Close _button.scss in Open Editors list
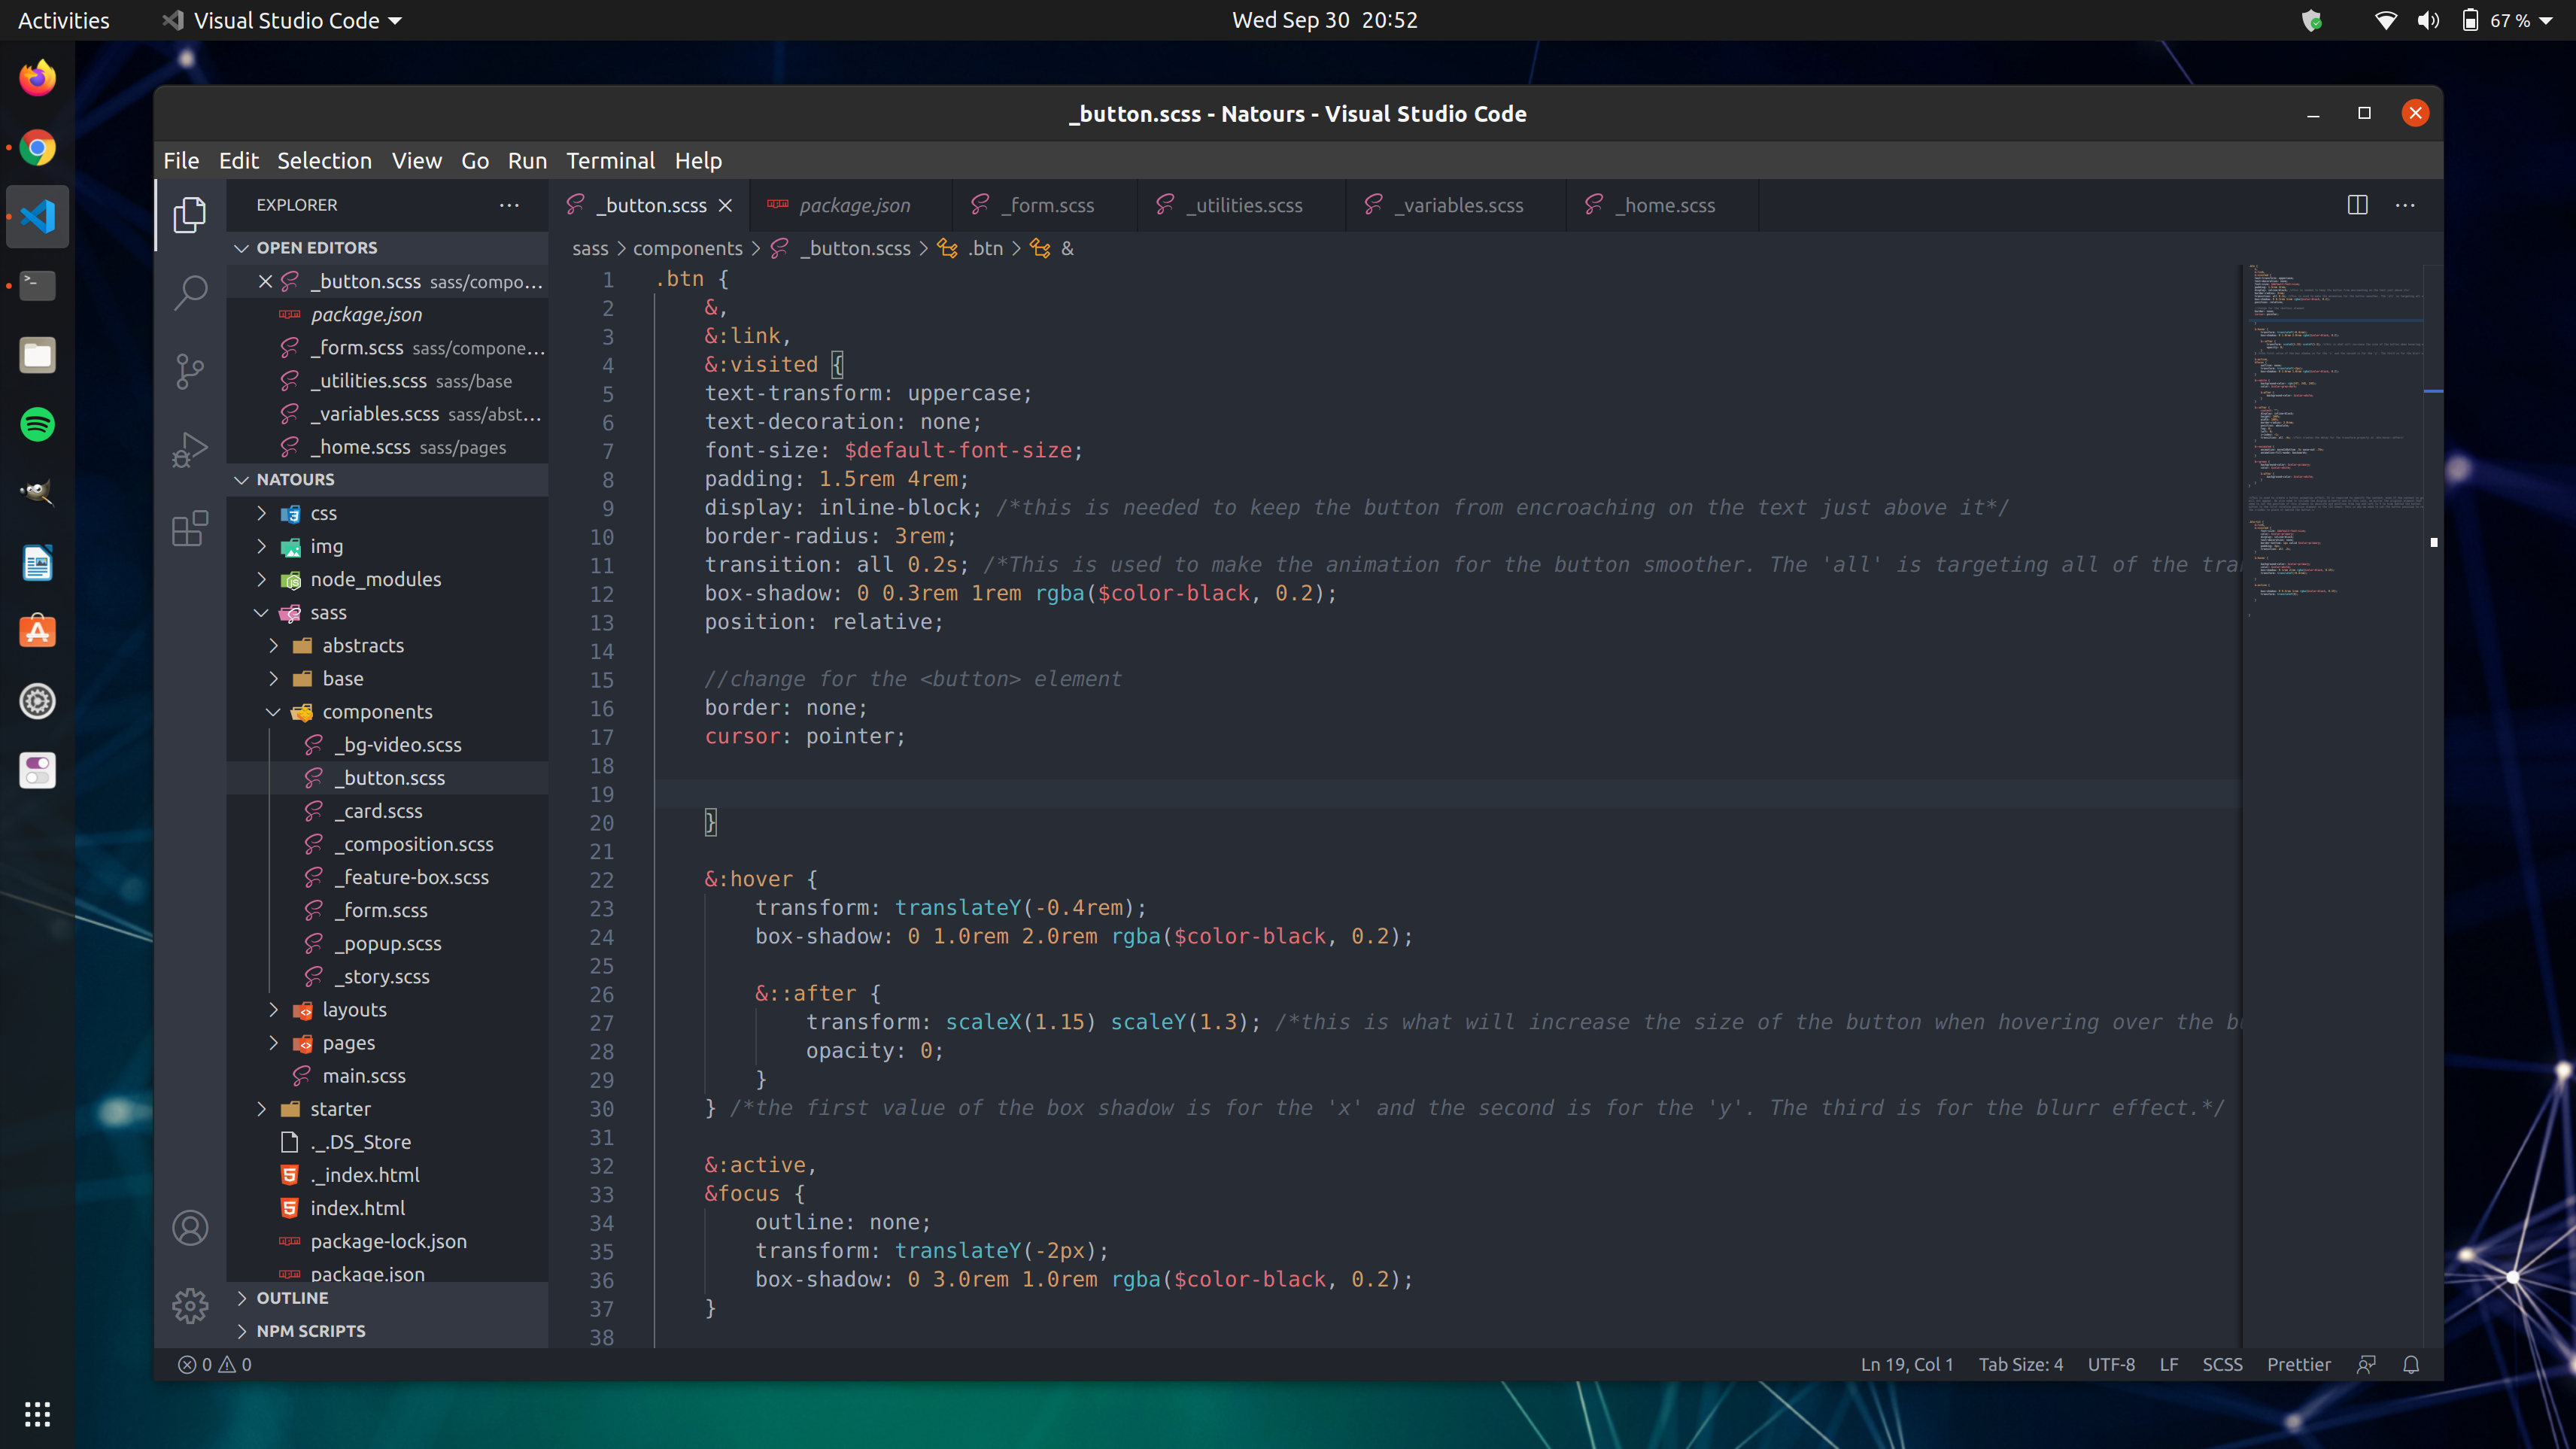 click(265, 281)
